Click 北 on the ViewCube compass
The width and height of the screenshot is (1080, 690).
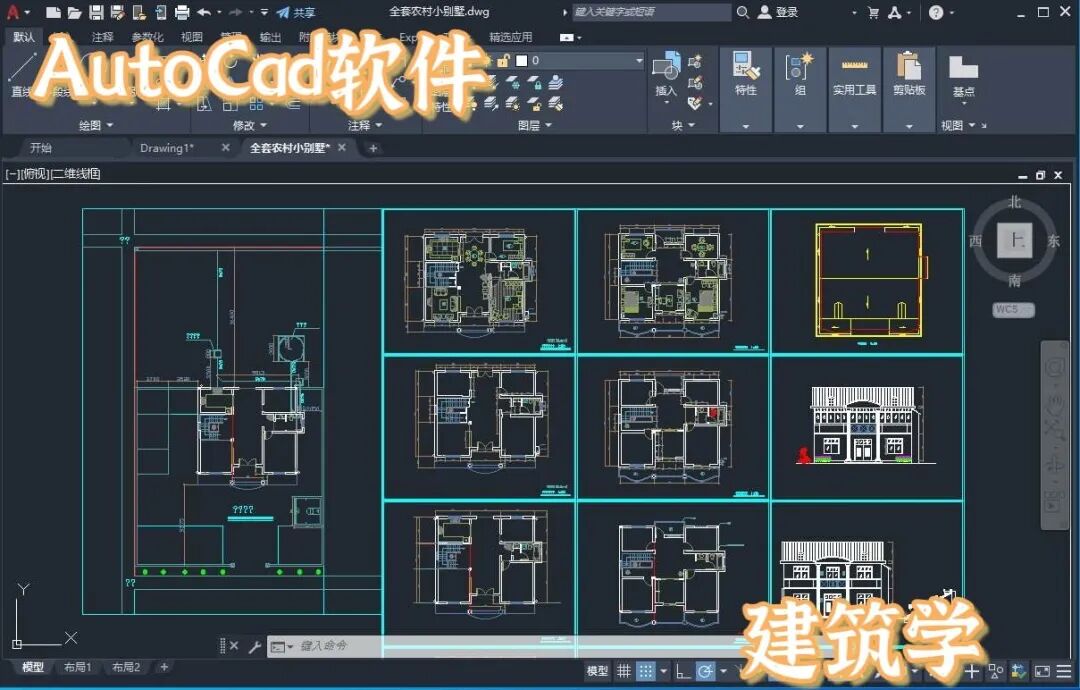click(1015, 202)
